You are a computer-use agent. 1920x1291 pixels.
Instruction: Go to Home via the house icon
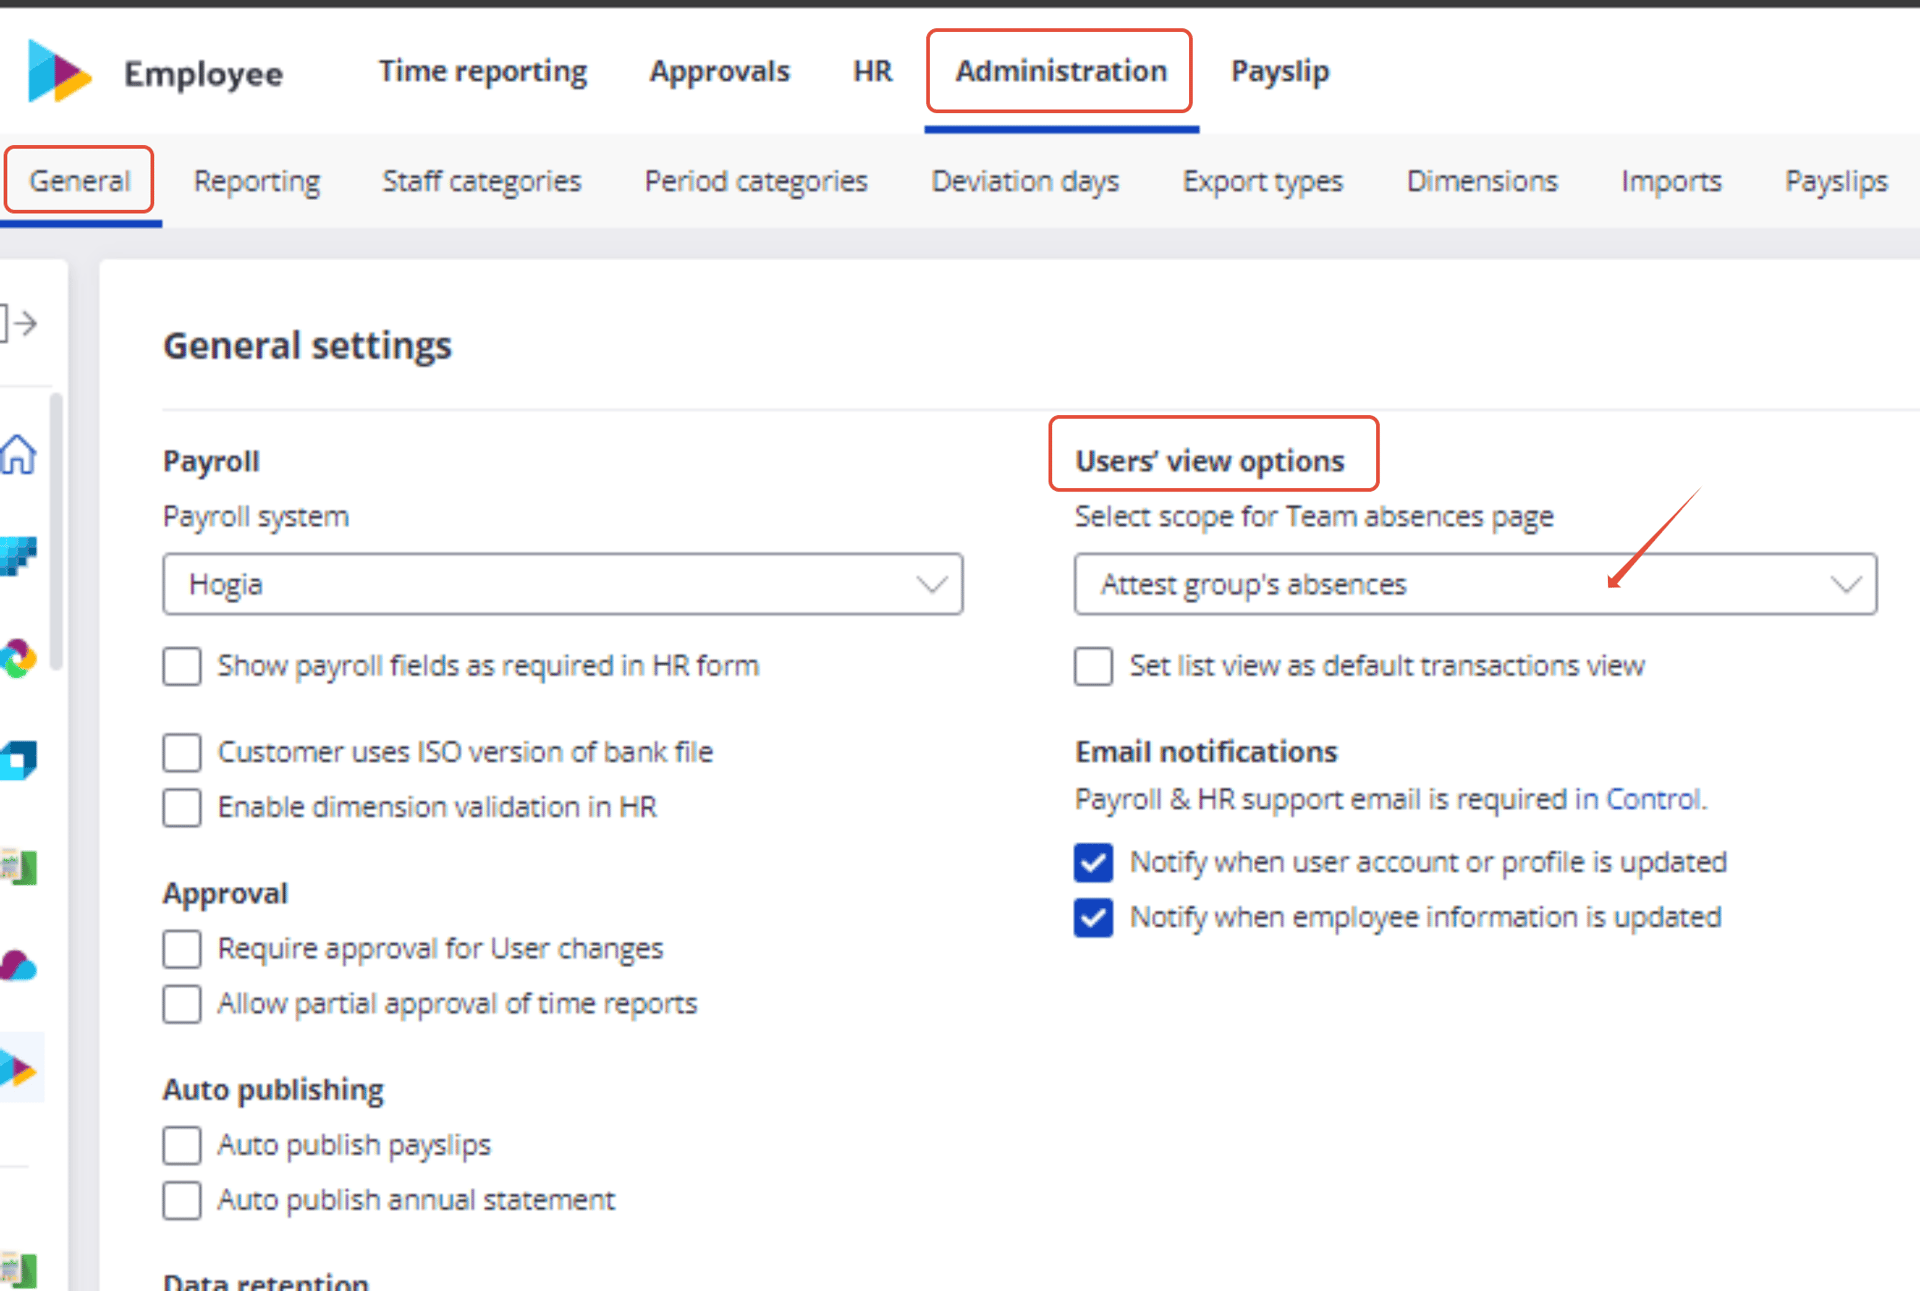pos(18,454)
